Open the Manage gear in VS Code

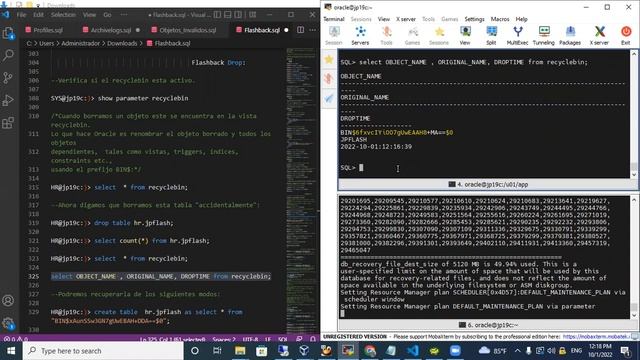point(8,323)
